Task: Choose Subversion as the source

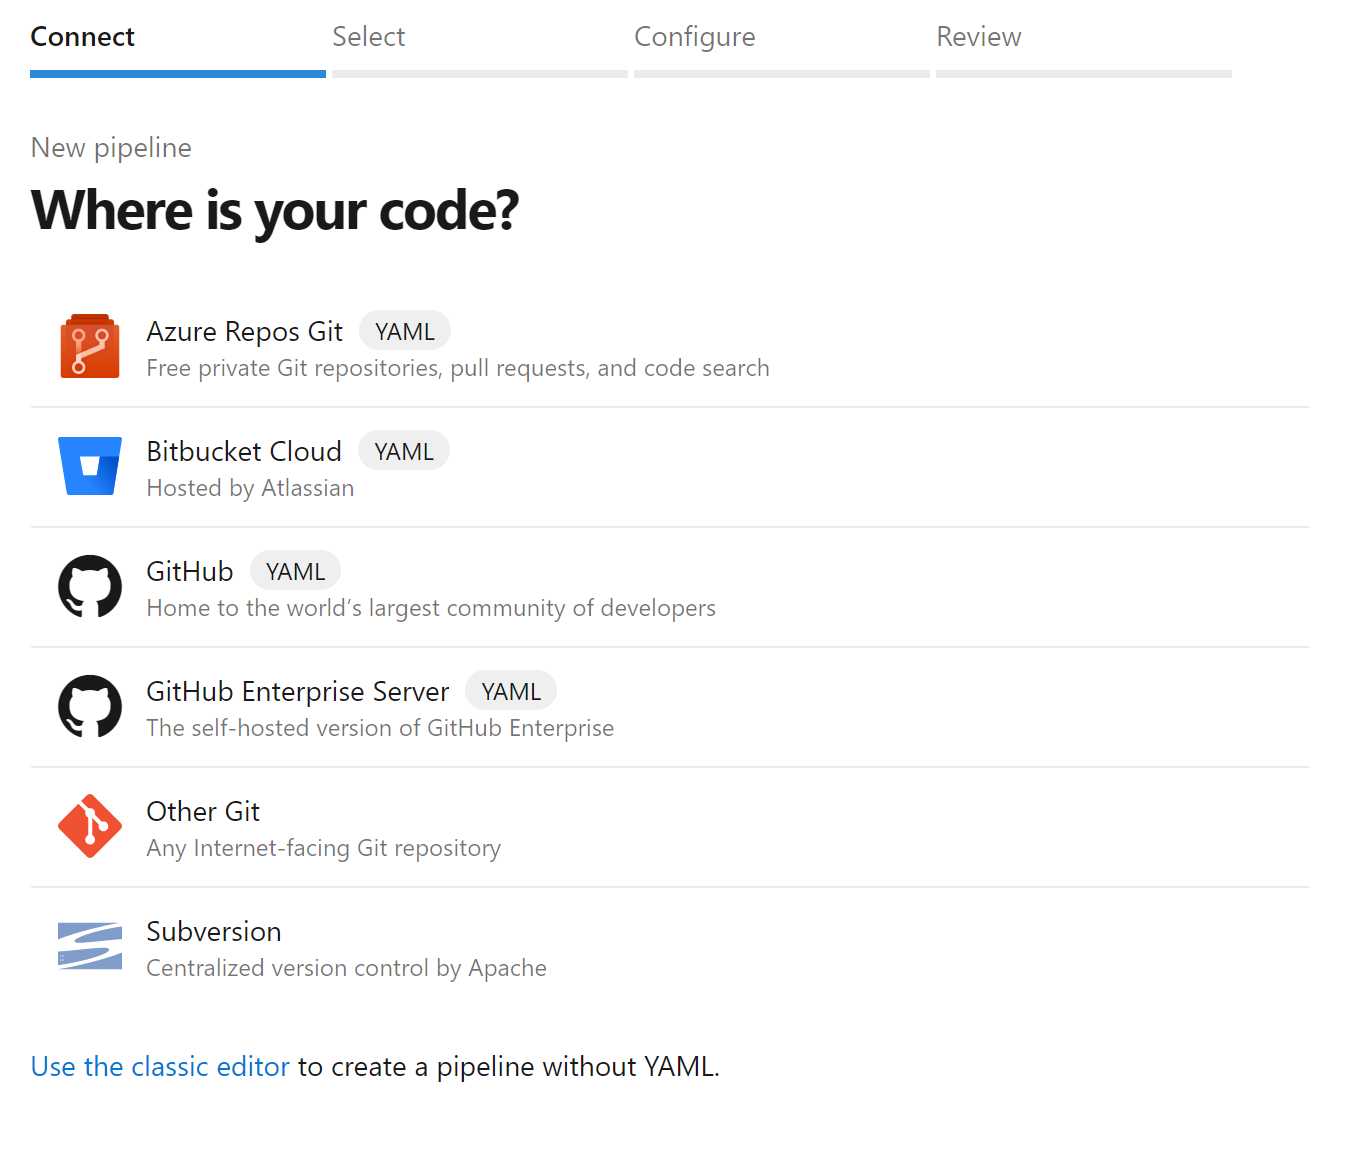Action: tap(670, 948)
